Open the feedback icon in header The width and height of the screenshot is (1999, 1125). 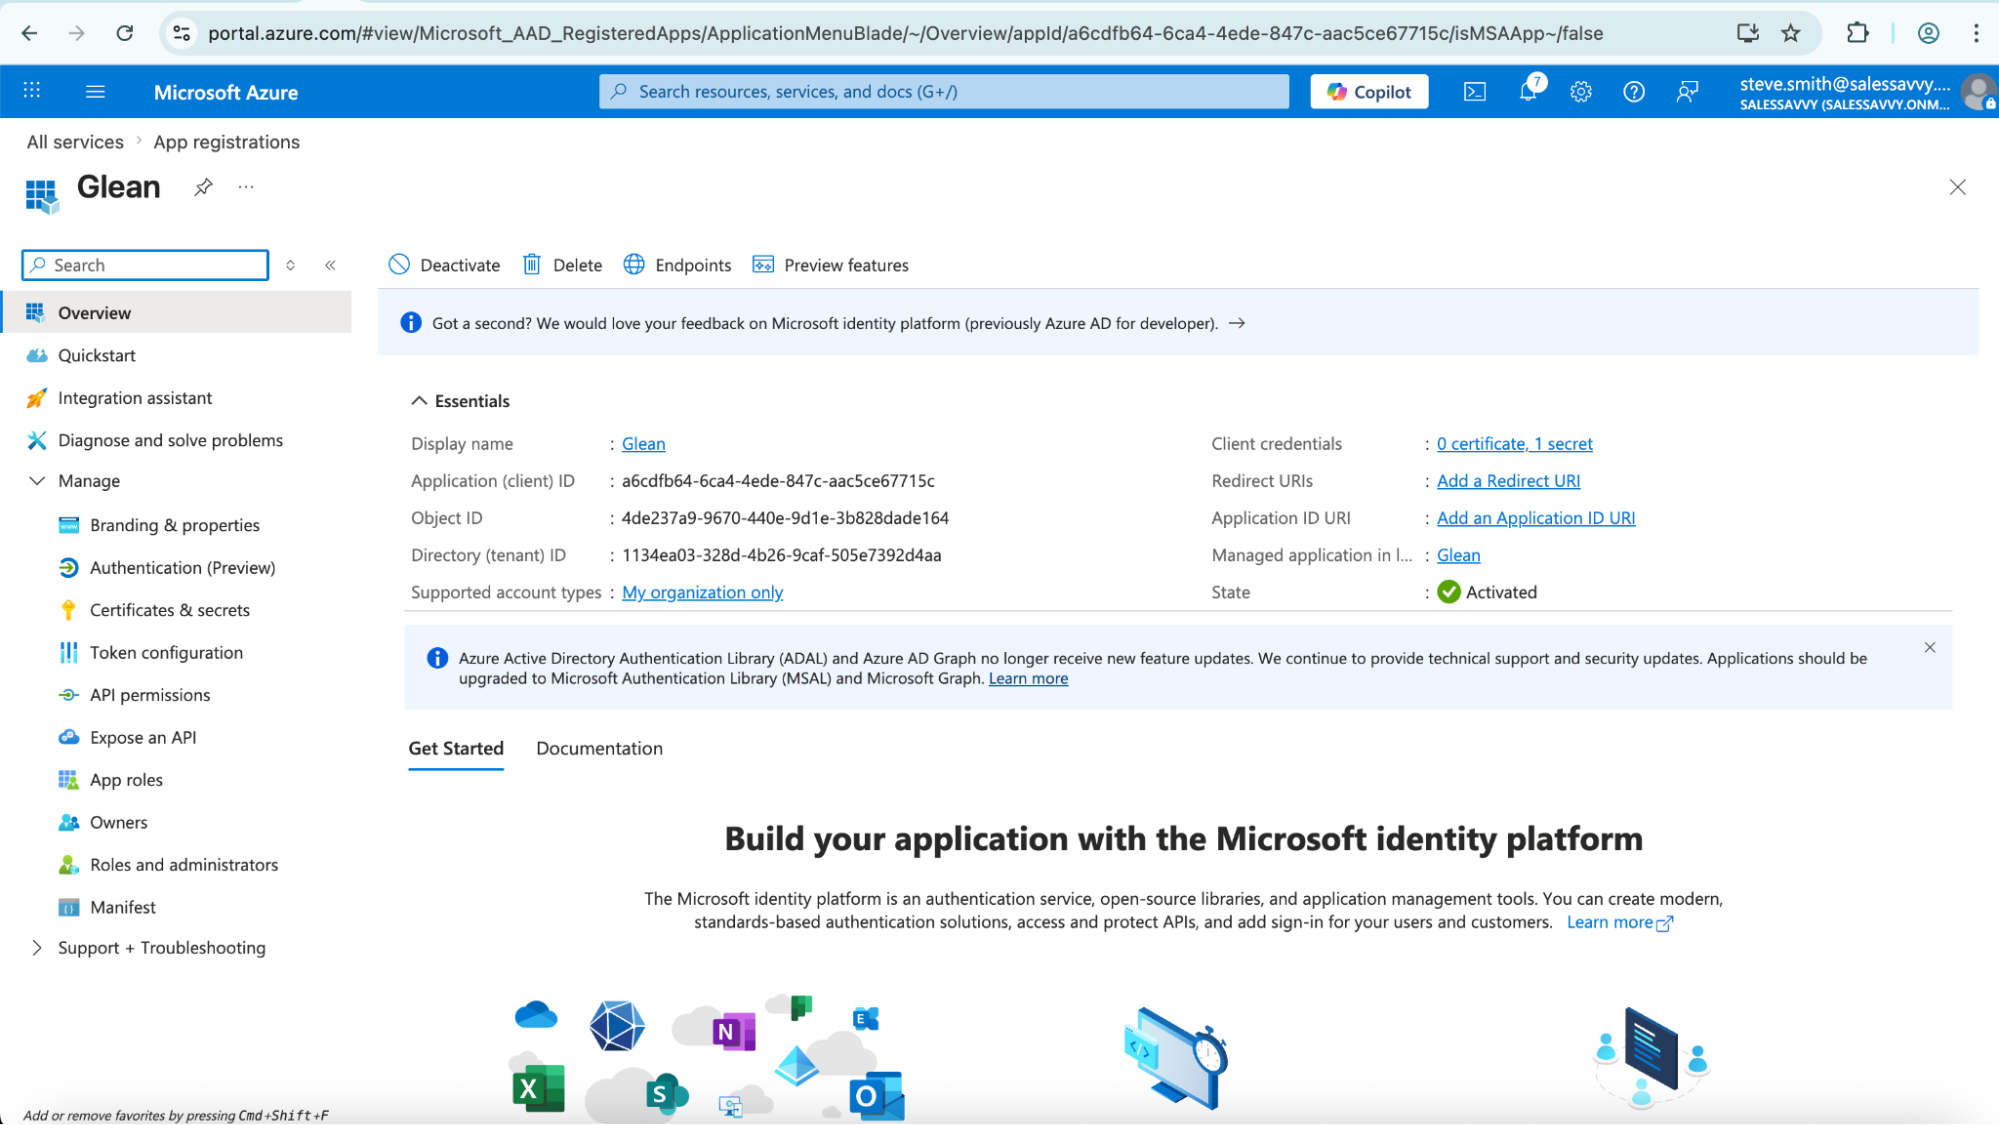pos(1687,92)
